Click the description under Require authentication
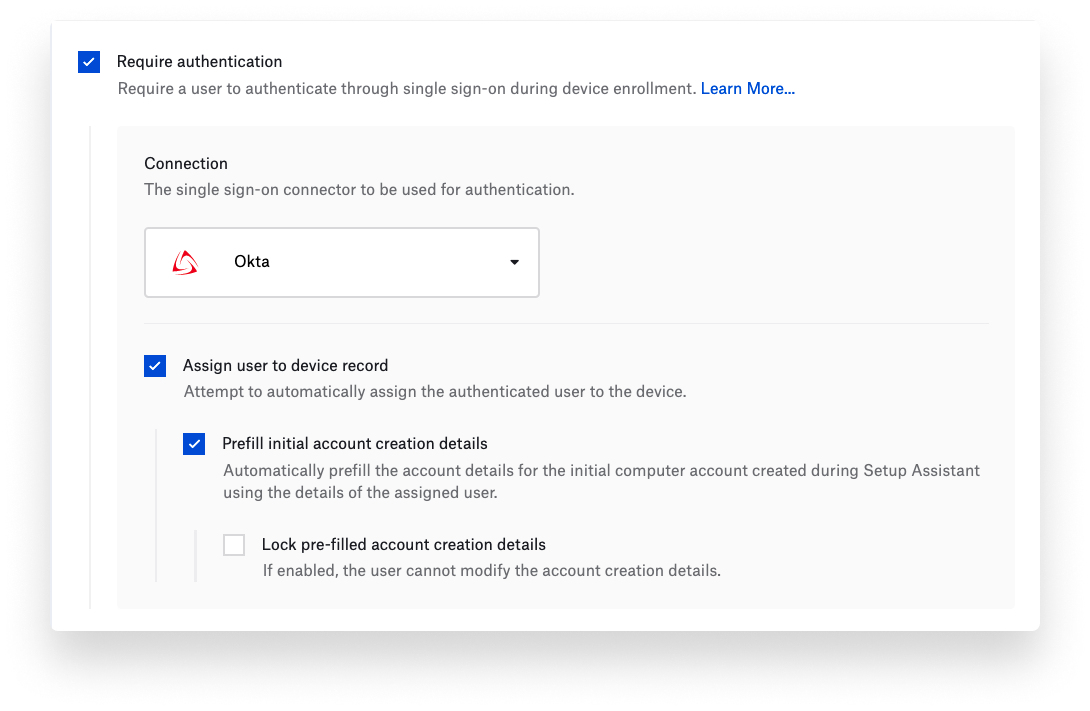Image resolution: width=1090 pixels, height=711 pixels. tap(406, 89)
